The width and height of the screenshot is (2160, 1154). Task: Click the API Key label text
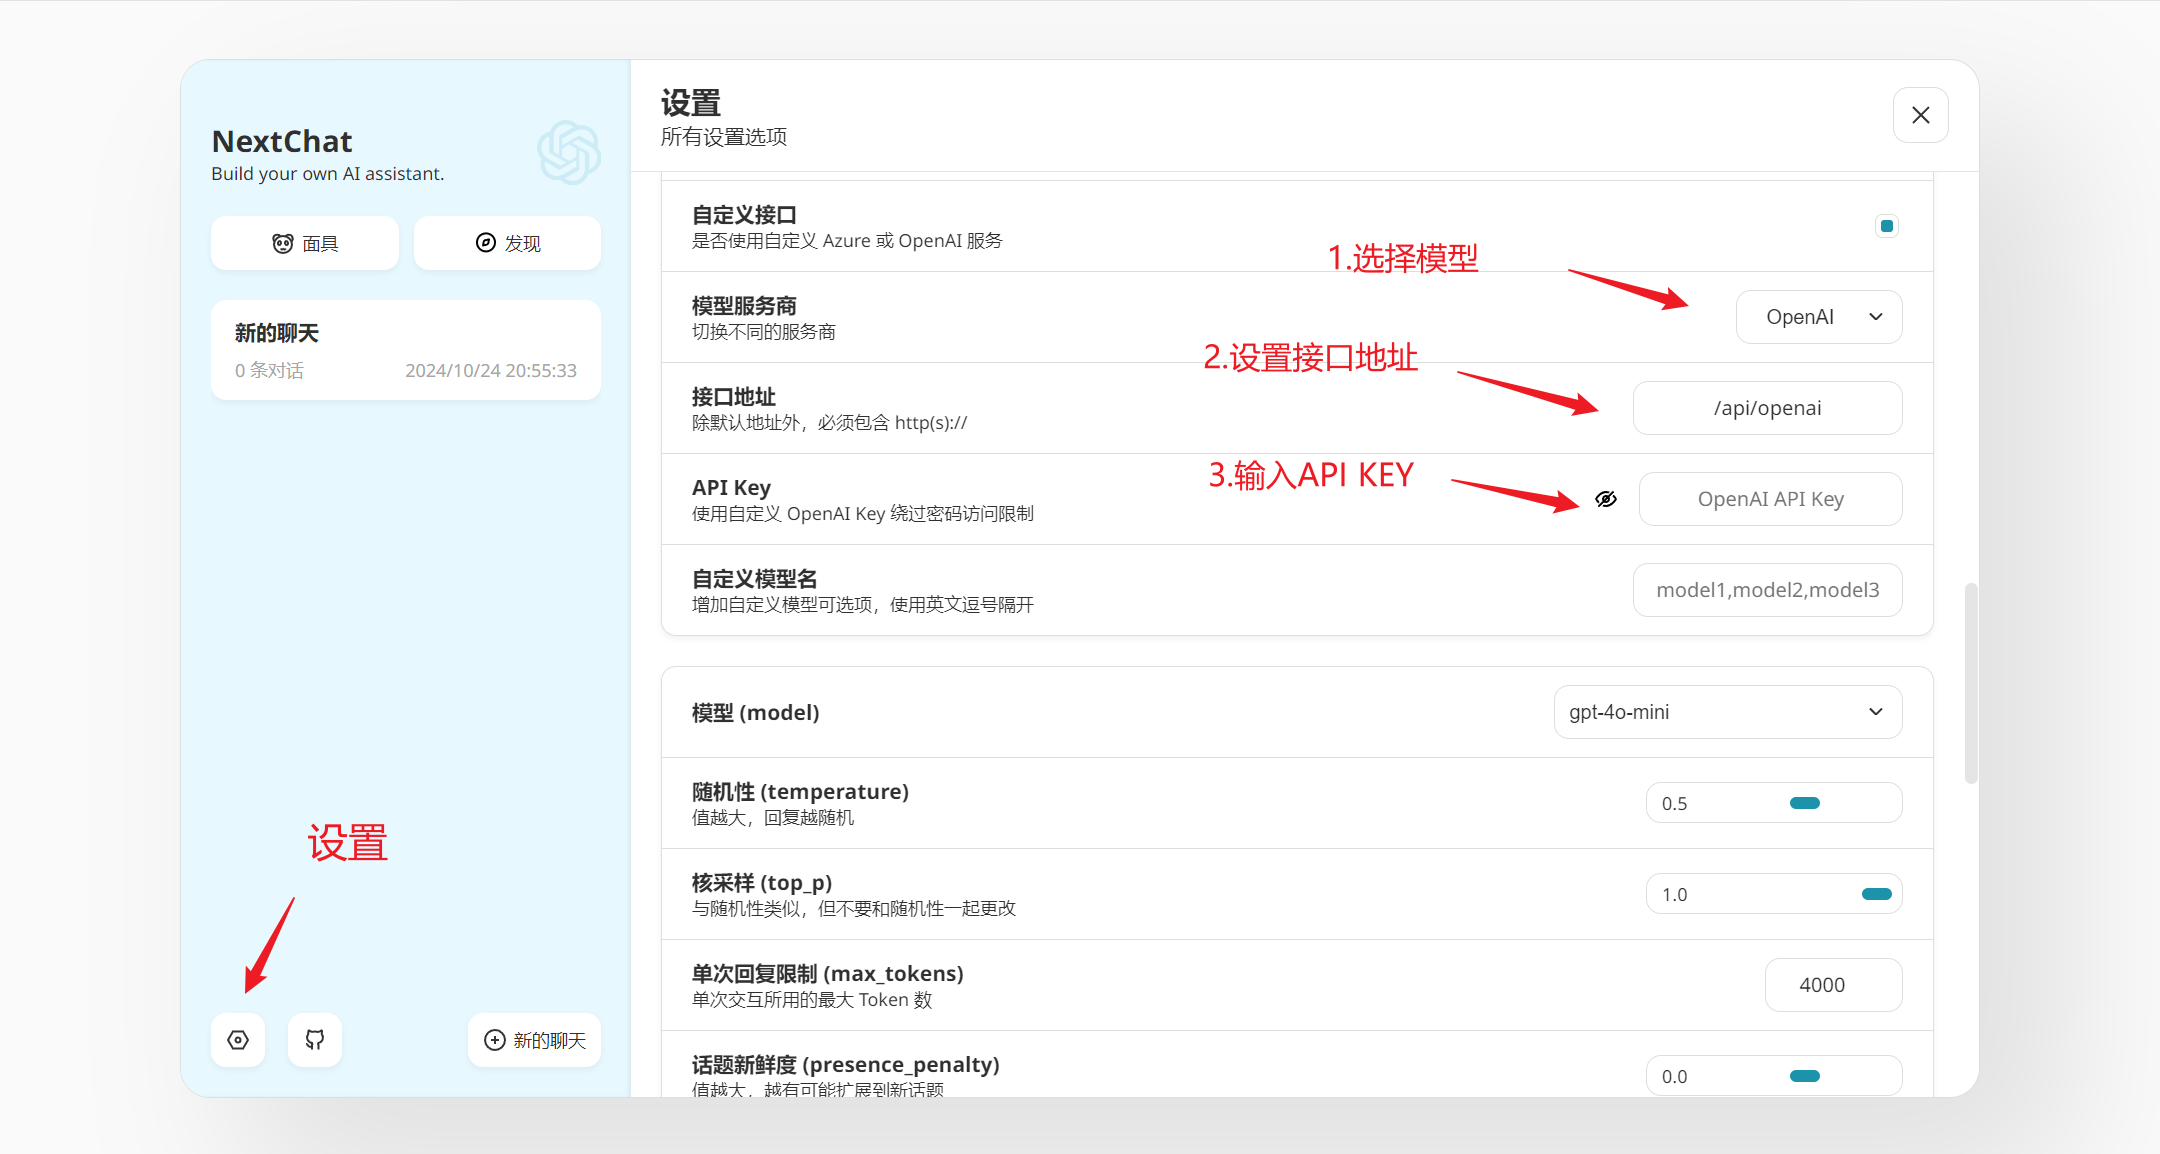tap(731, 488)
